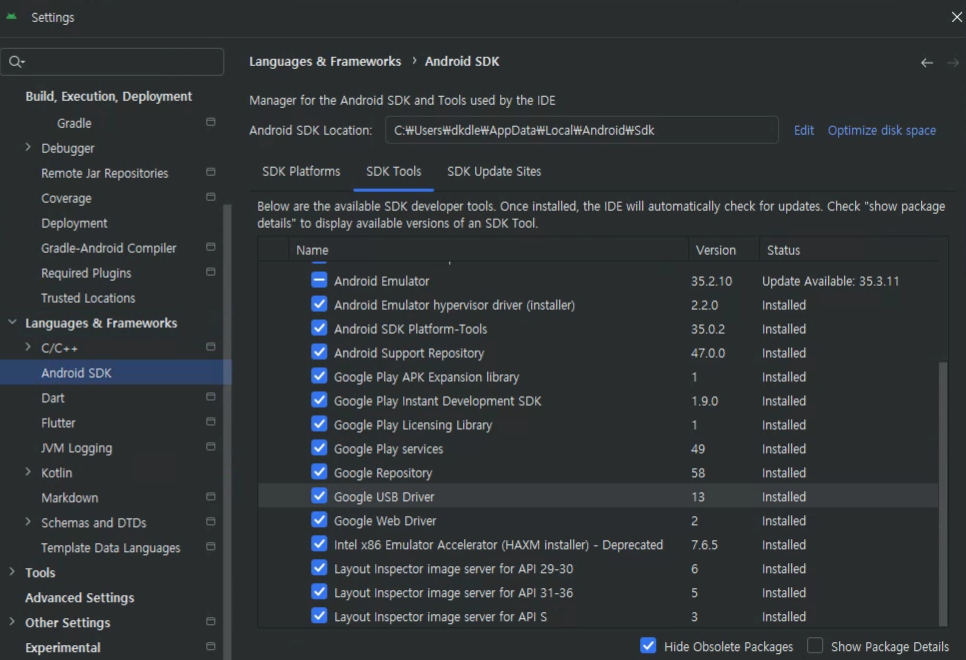This screenshot has width=966, height=660.
Task: Click the Optimize disk space link
Action: 882,131
